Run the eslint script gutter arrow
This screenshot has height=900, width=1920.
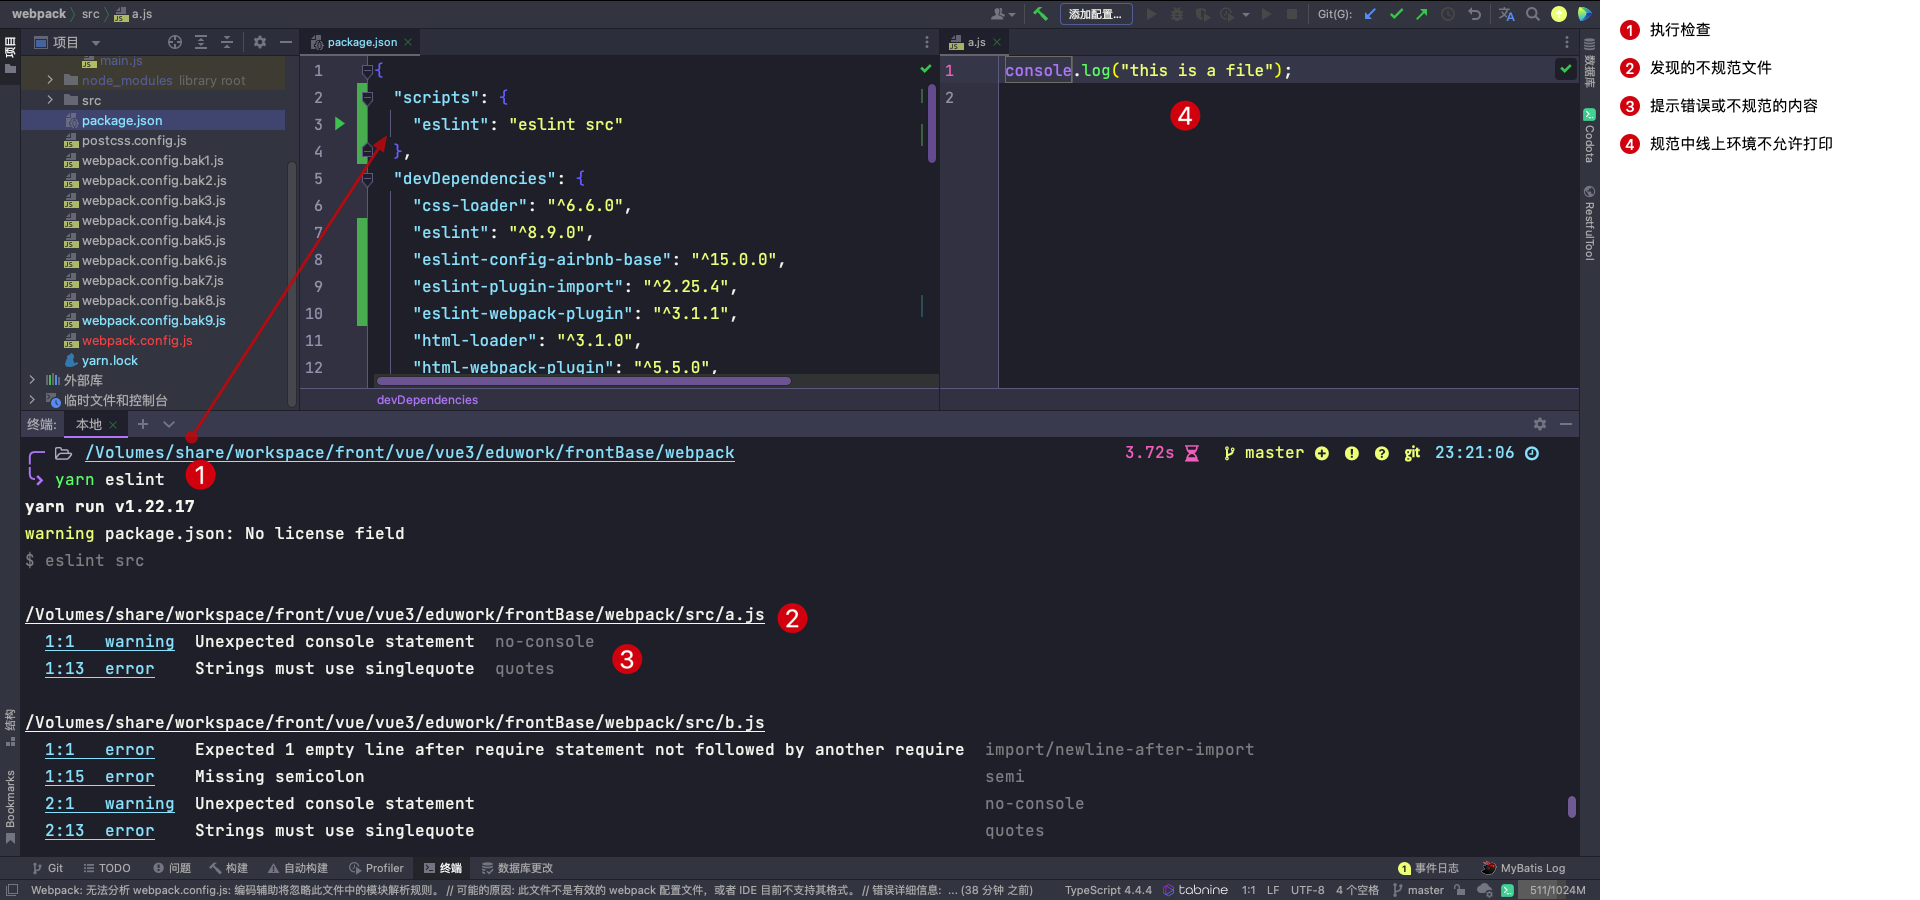point(340,124)
